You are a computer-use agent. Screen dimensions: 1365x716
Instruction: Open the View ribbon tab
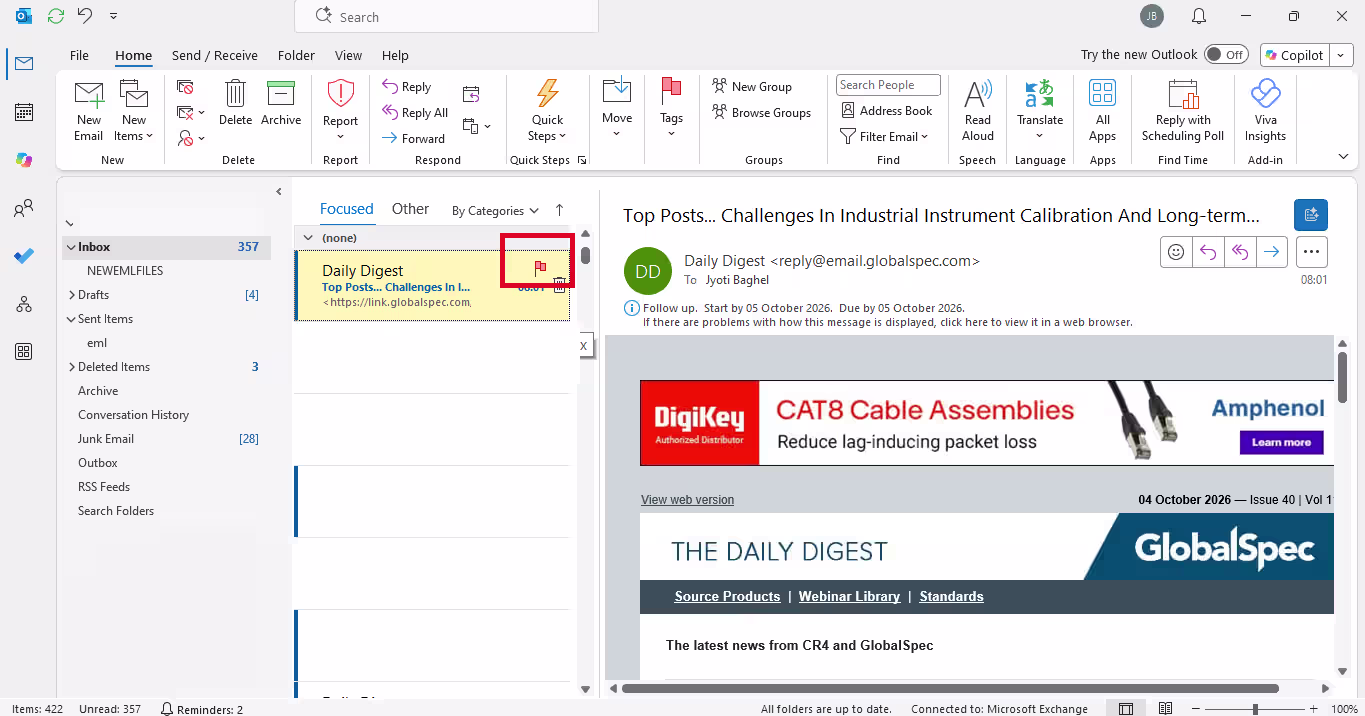pyautogui.click(x=348, y=56)
